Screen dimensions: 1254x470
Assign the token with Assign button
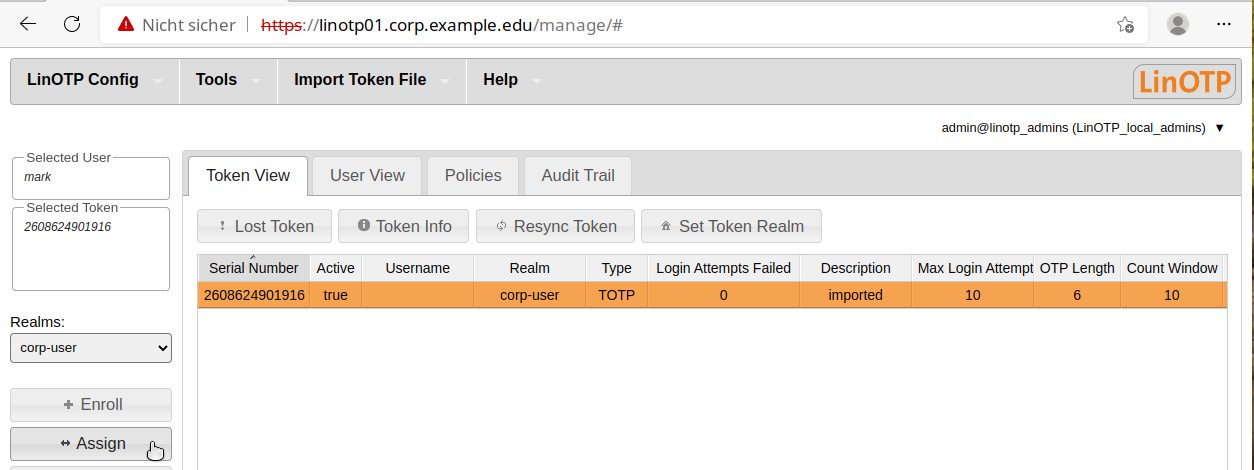click(x=91, y=443)
